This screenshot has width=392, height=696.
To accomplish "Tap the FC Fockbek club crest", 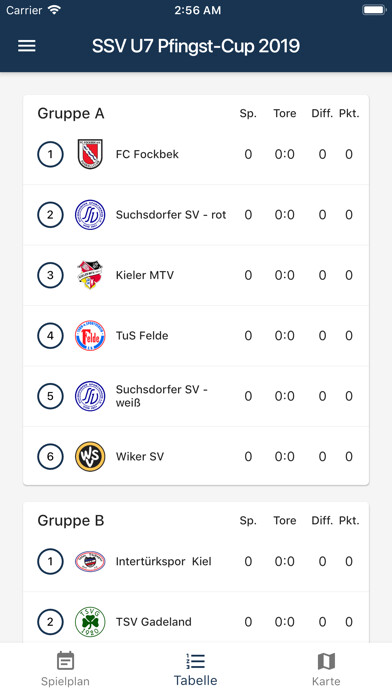I will (90, 154).
